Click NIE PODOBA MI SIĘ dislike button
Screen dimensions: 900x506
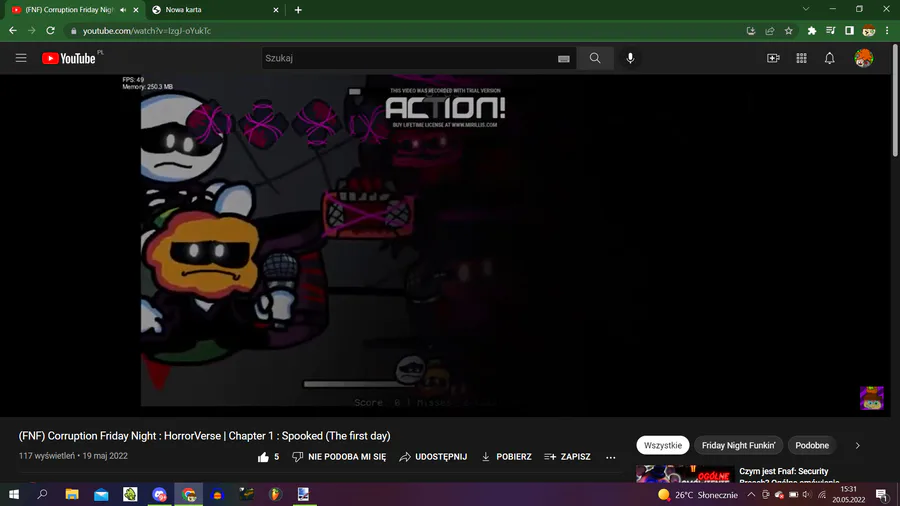(339, 457)
